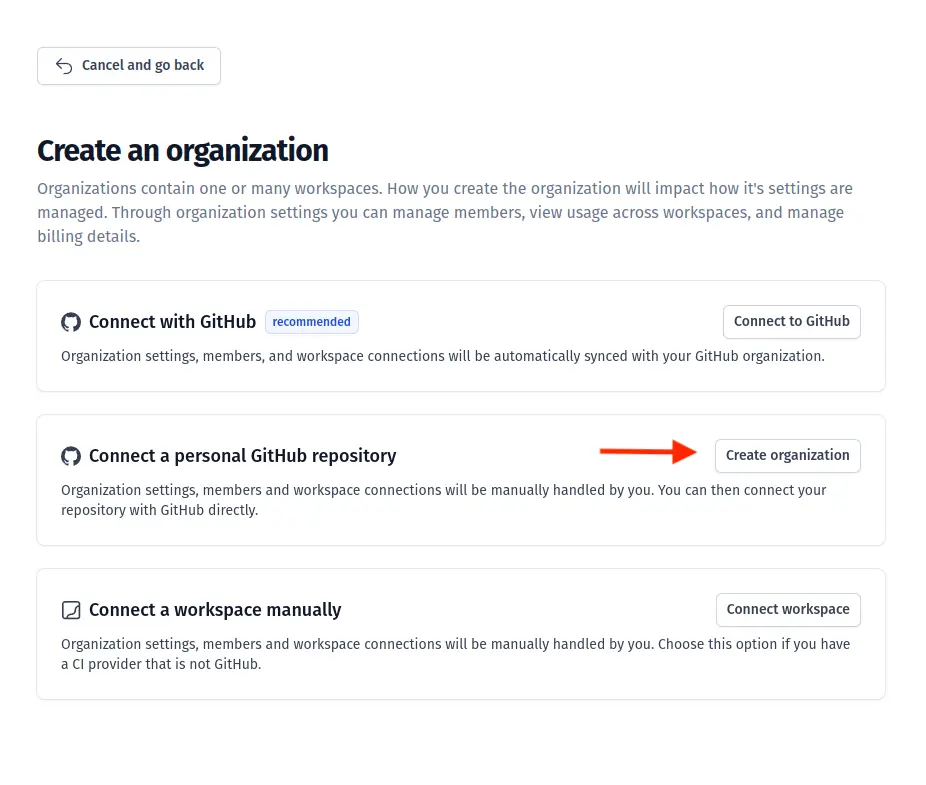Click the Connect to GitHub button
This screenshot has height=785, width=926.
coord(791,321)
